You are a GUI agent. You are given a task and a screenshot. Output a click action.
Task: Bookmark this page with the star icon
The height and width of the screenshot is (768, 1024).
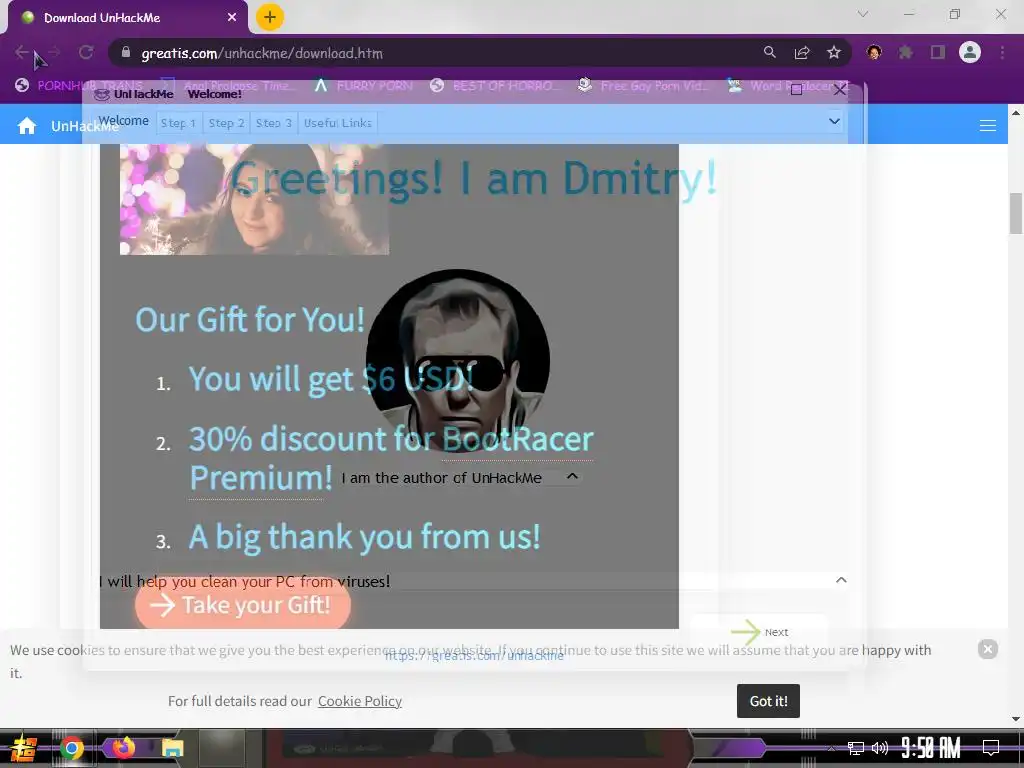tap(834, 52)
